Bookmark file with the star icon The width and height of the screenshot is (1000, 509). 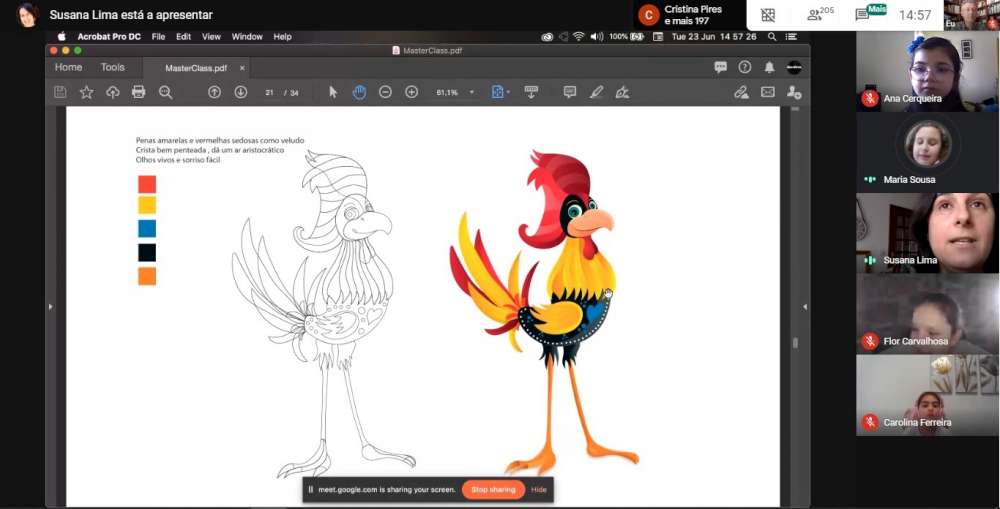point(86,92)
